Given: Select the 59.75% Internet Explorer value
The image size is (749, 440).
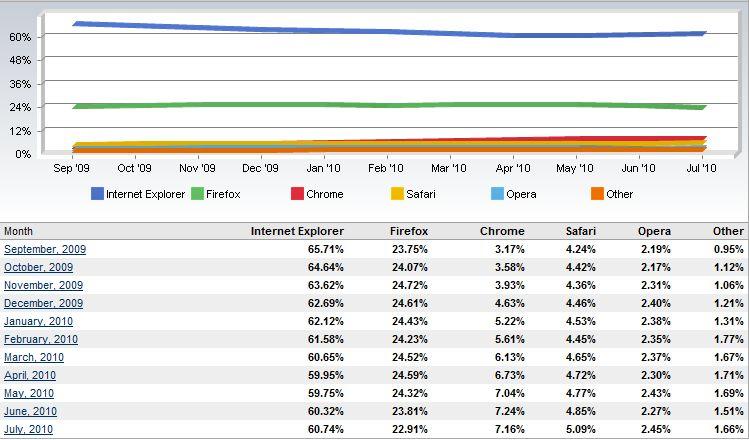Looking at the screenshot, I should [x=326, y=393].
